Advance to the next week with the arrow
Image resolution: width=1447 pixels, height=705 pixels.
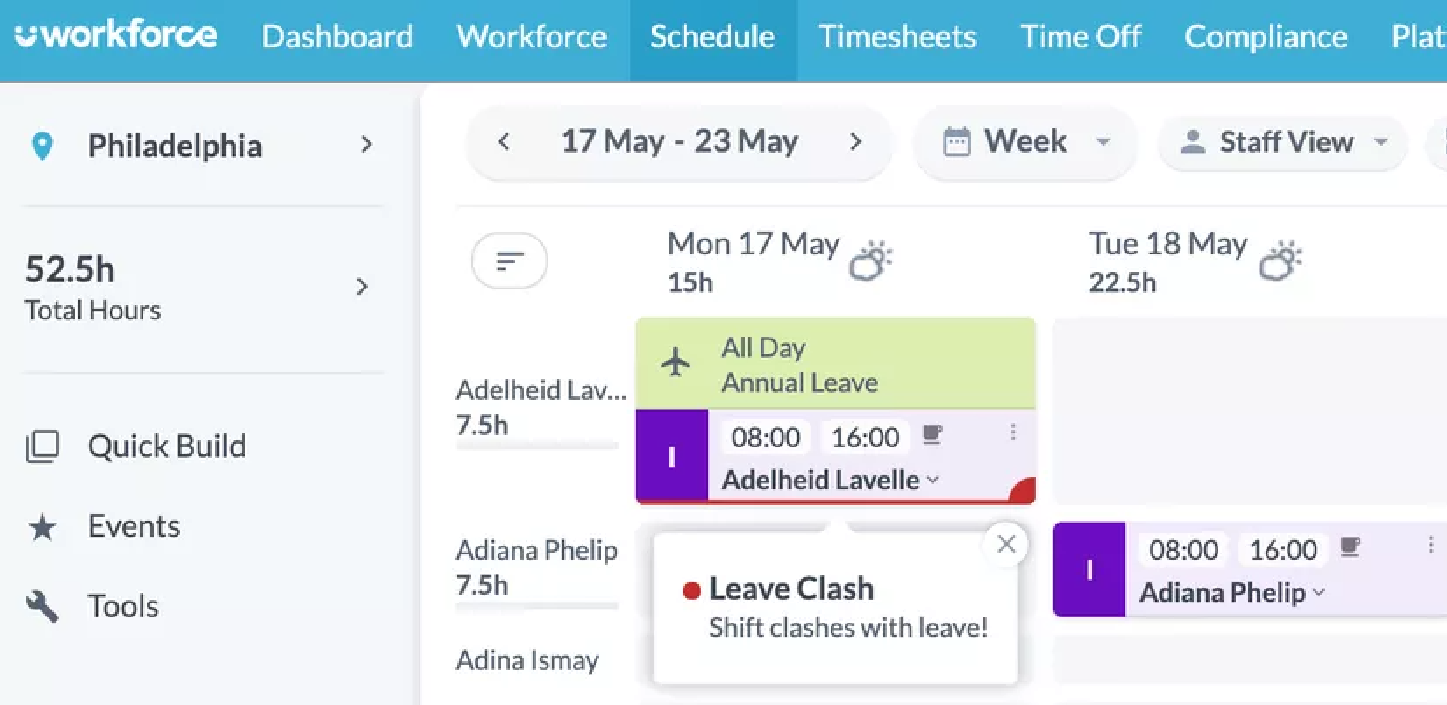point(857,143)
